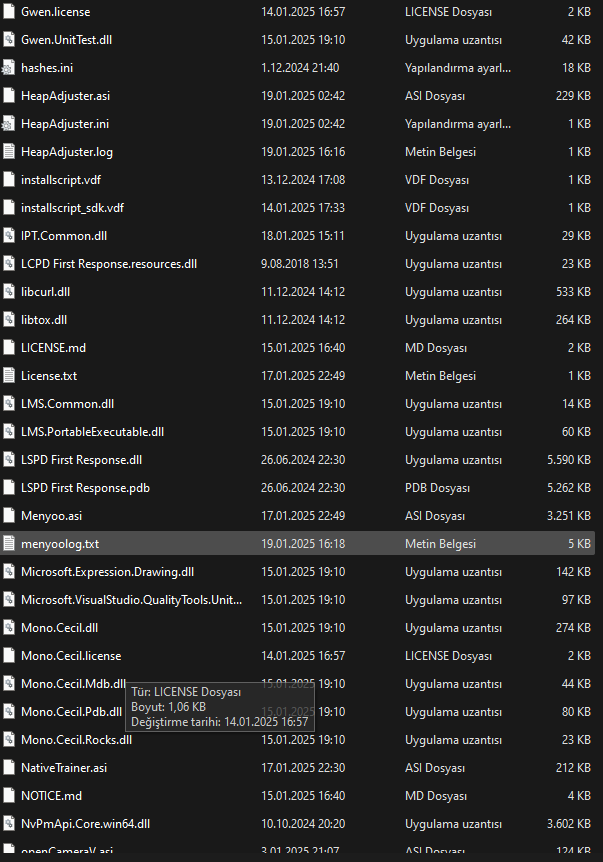Screen dimensions: 603x862
Task: Click the IPT.Common.dll file icon
Action: (10, 236)
